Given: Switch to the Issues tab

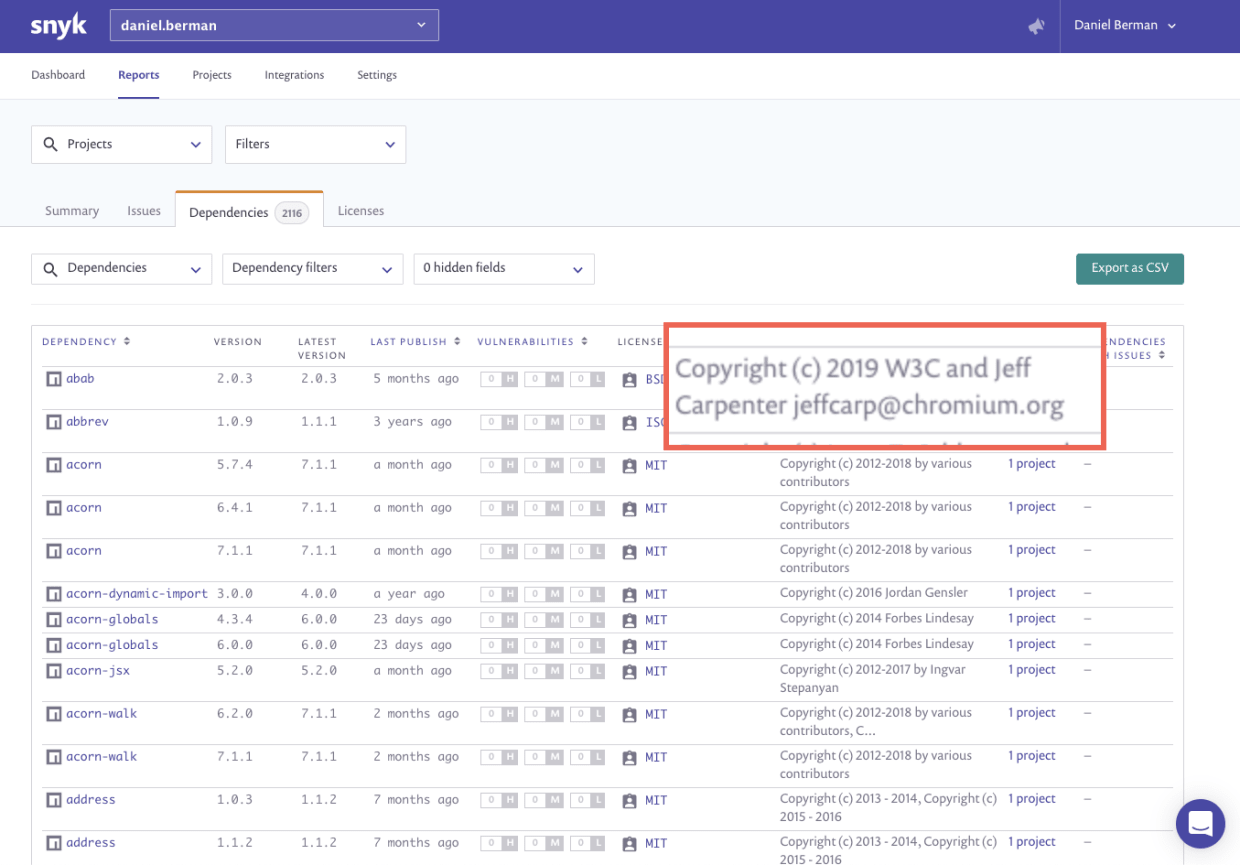Looking at the screenshot, I should [144, 211].
